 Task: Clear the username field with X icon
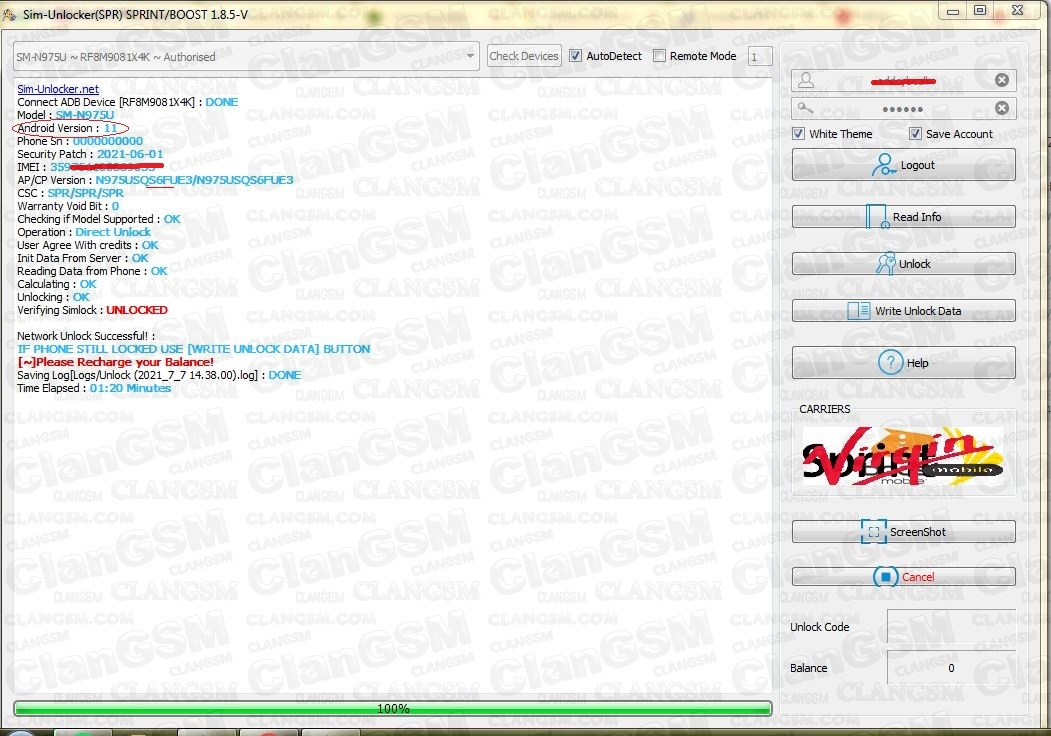(x=1001, y=80)
